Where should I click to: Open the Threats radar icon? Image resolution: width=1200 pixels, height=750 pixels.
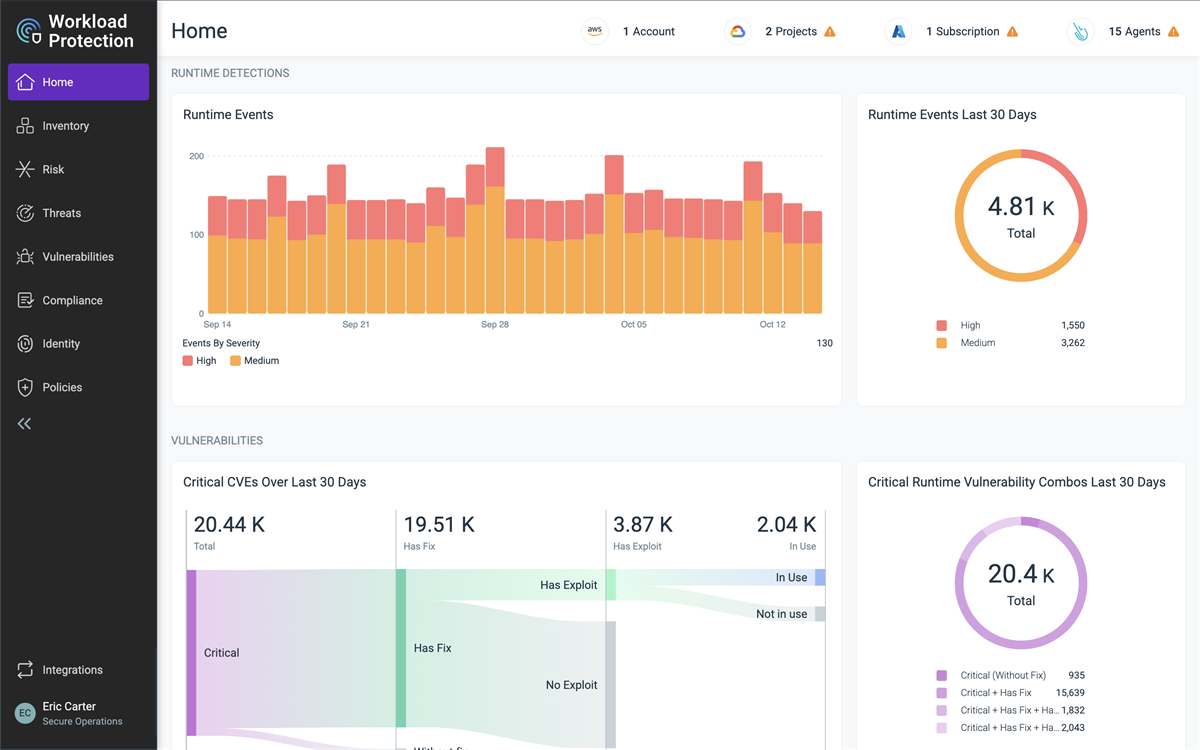25,213
